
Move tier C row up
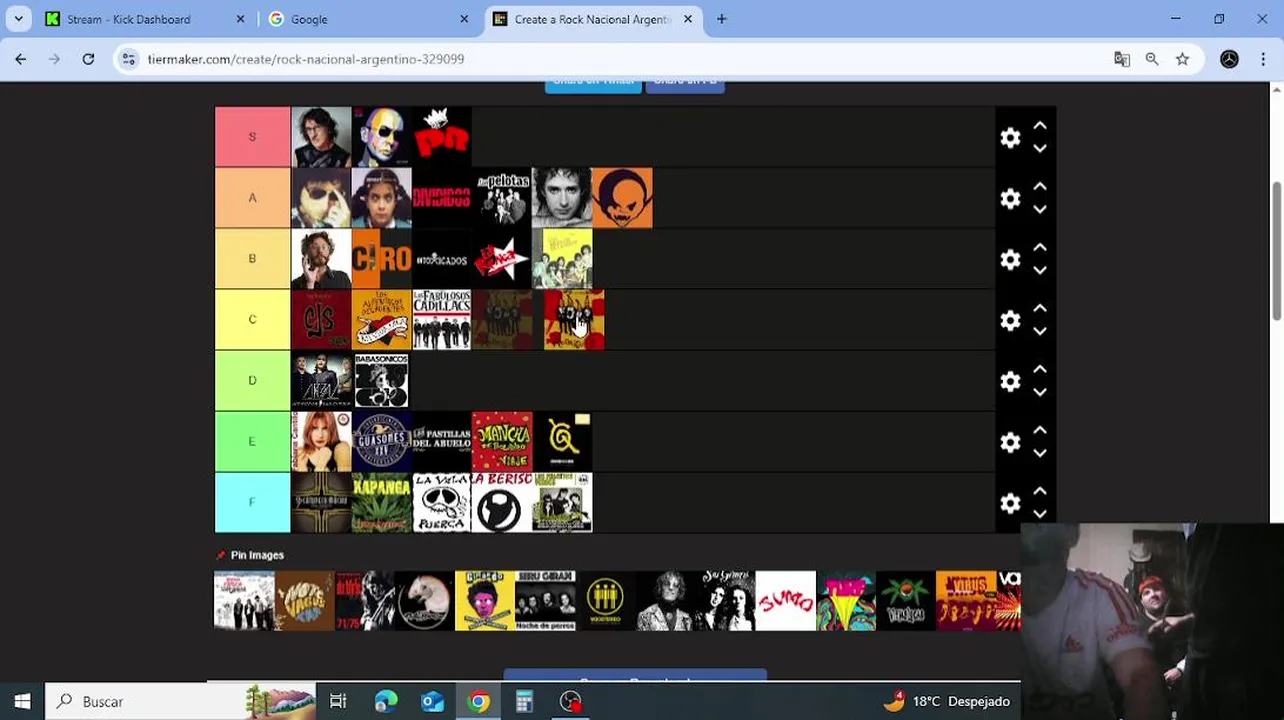[x=1040, y=309]
